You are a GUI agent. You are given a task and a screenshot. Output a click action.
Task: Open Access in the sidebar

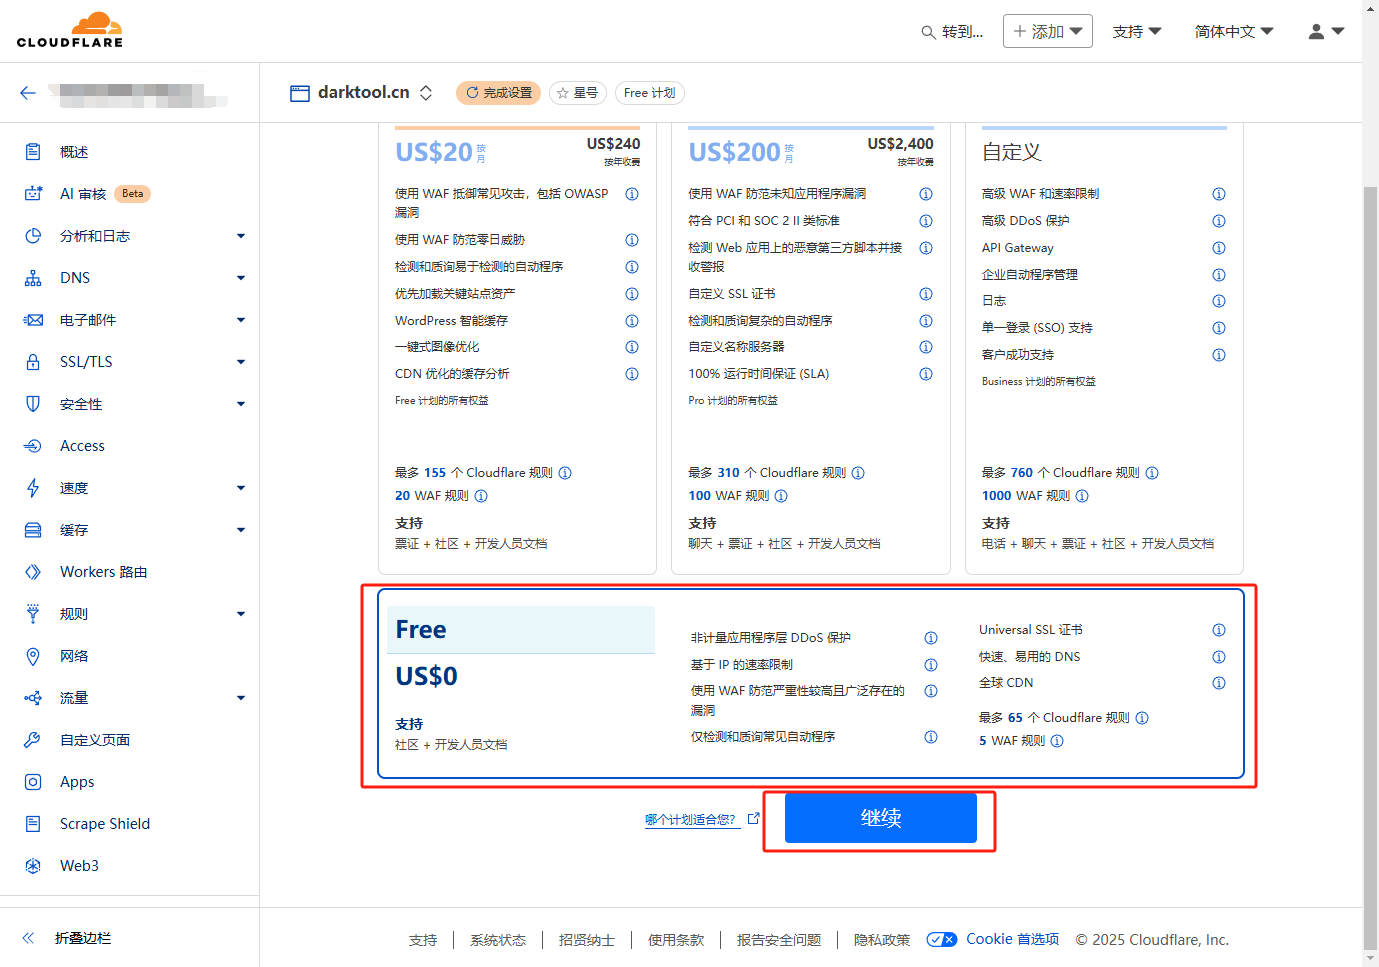point(82,446)
